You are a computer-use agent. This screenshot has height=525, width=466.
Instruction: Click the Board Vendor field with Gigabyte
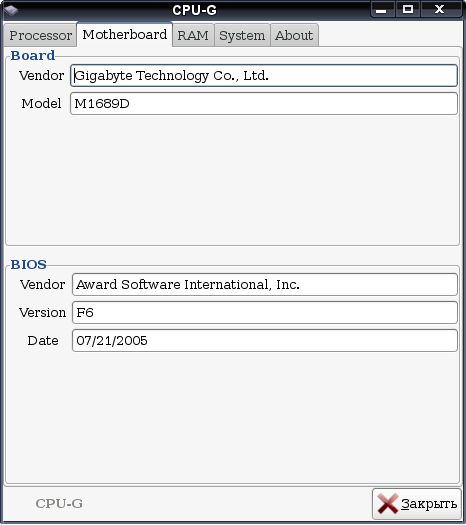[264, 76]
